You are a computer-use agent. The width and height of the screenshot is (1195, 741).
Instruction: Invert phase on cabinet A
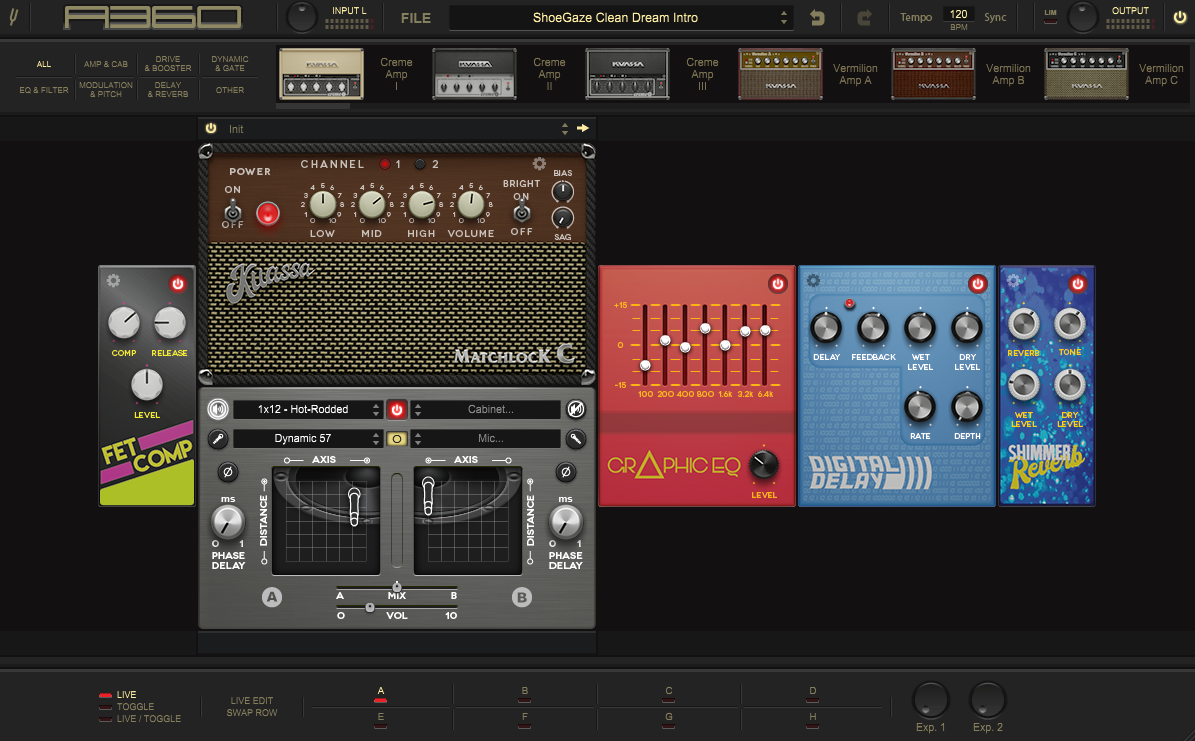tap(227, 472)
